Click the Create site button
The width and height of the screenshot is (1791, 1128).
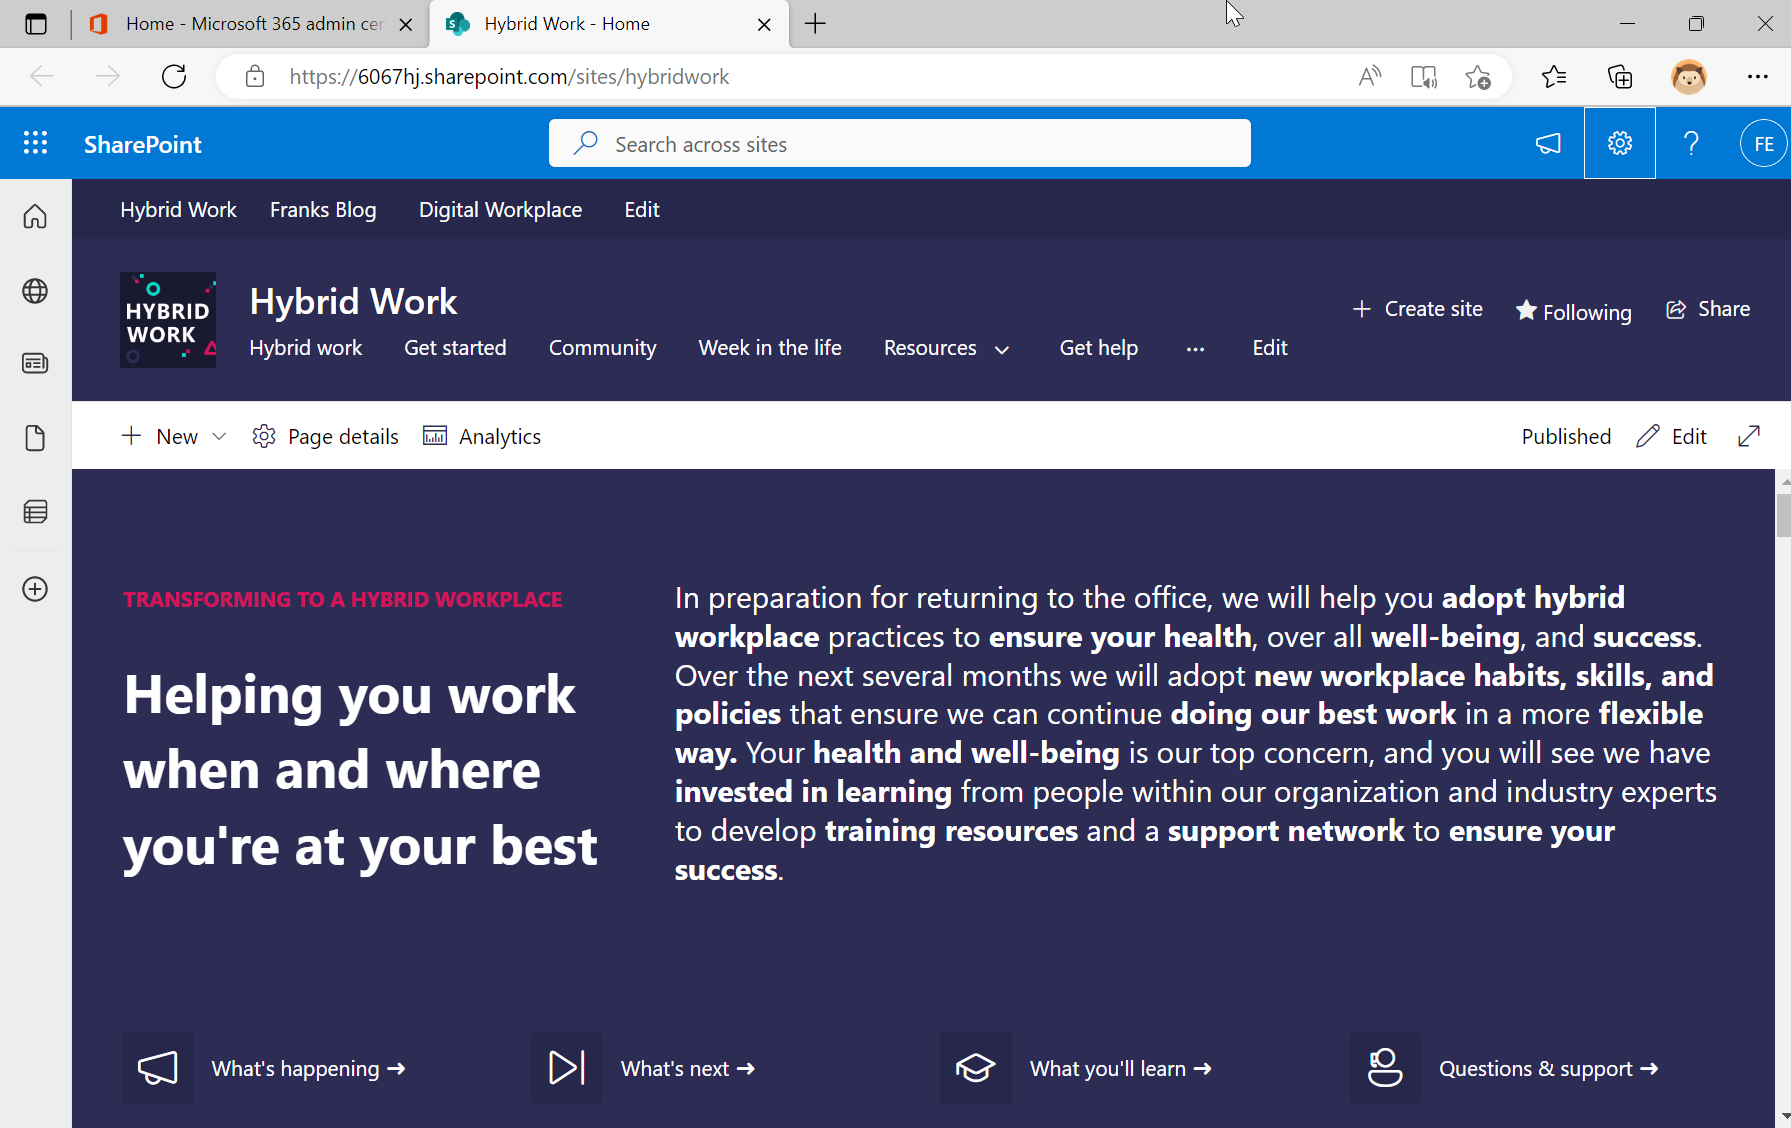click(x=1416, y=309)
